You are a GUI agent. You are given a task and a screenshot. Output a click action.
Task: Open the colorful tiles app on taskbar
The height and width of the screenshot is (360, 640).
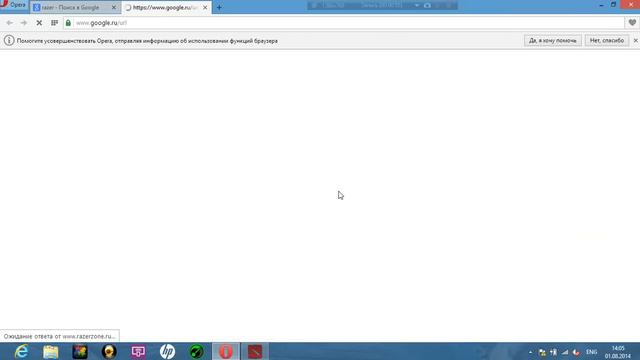tap(80, 351)
